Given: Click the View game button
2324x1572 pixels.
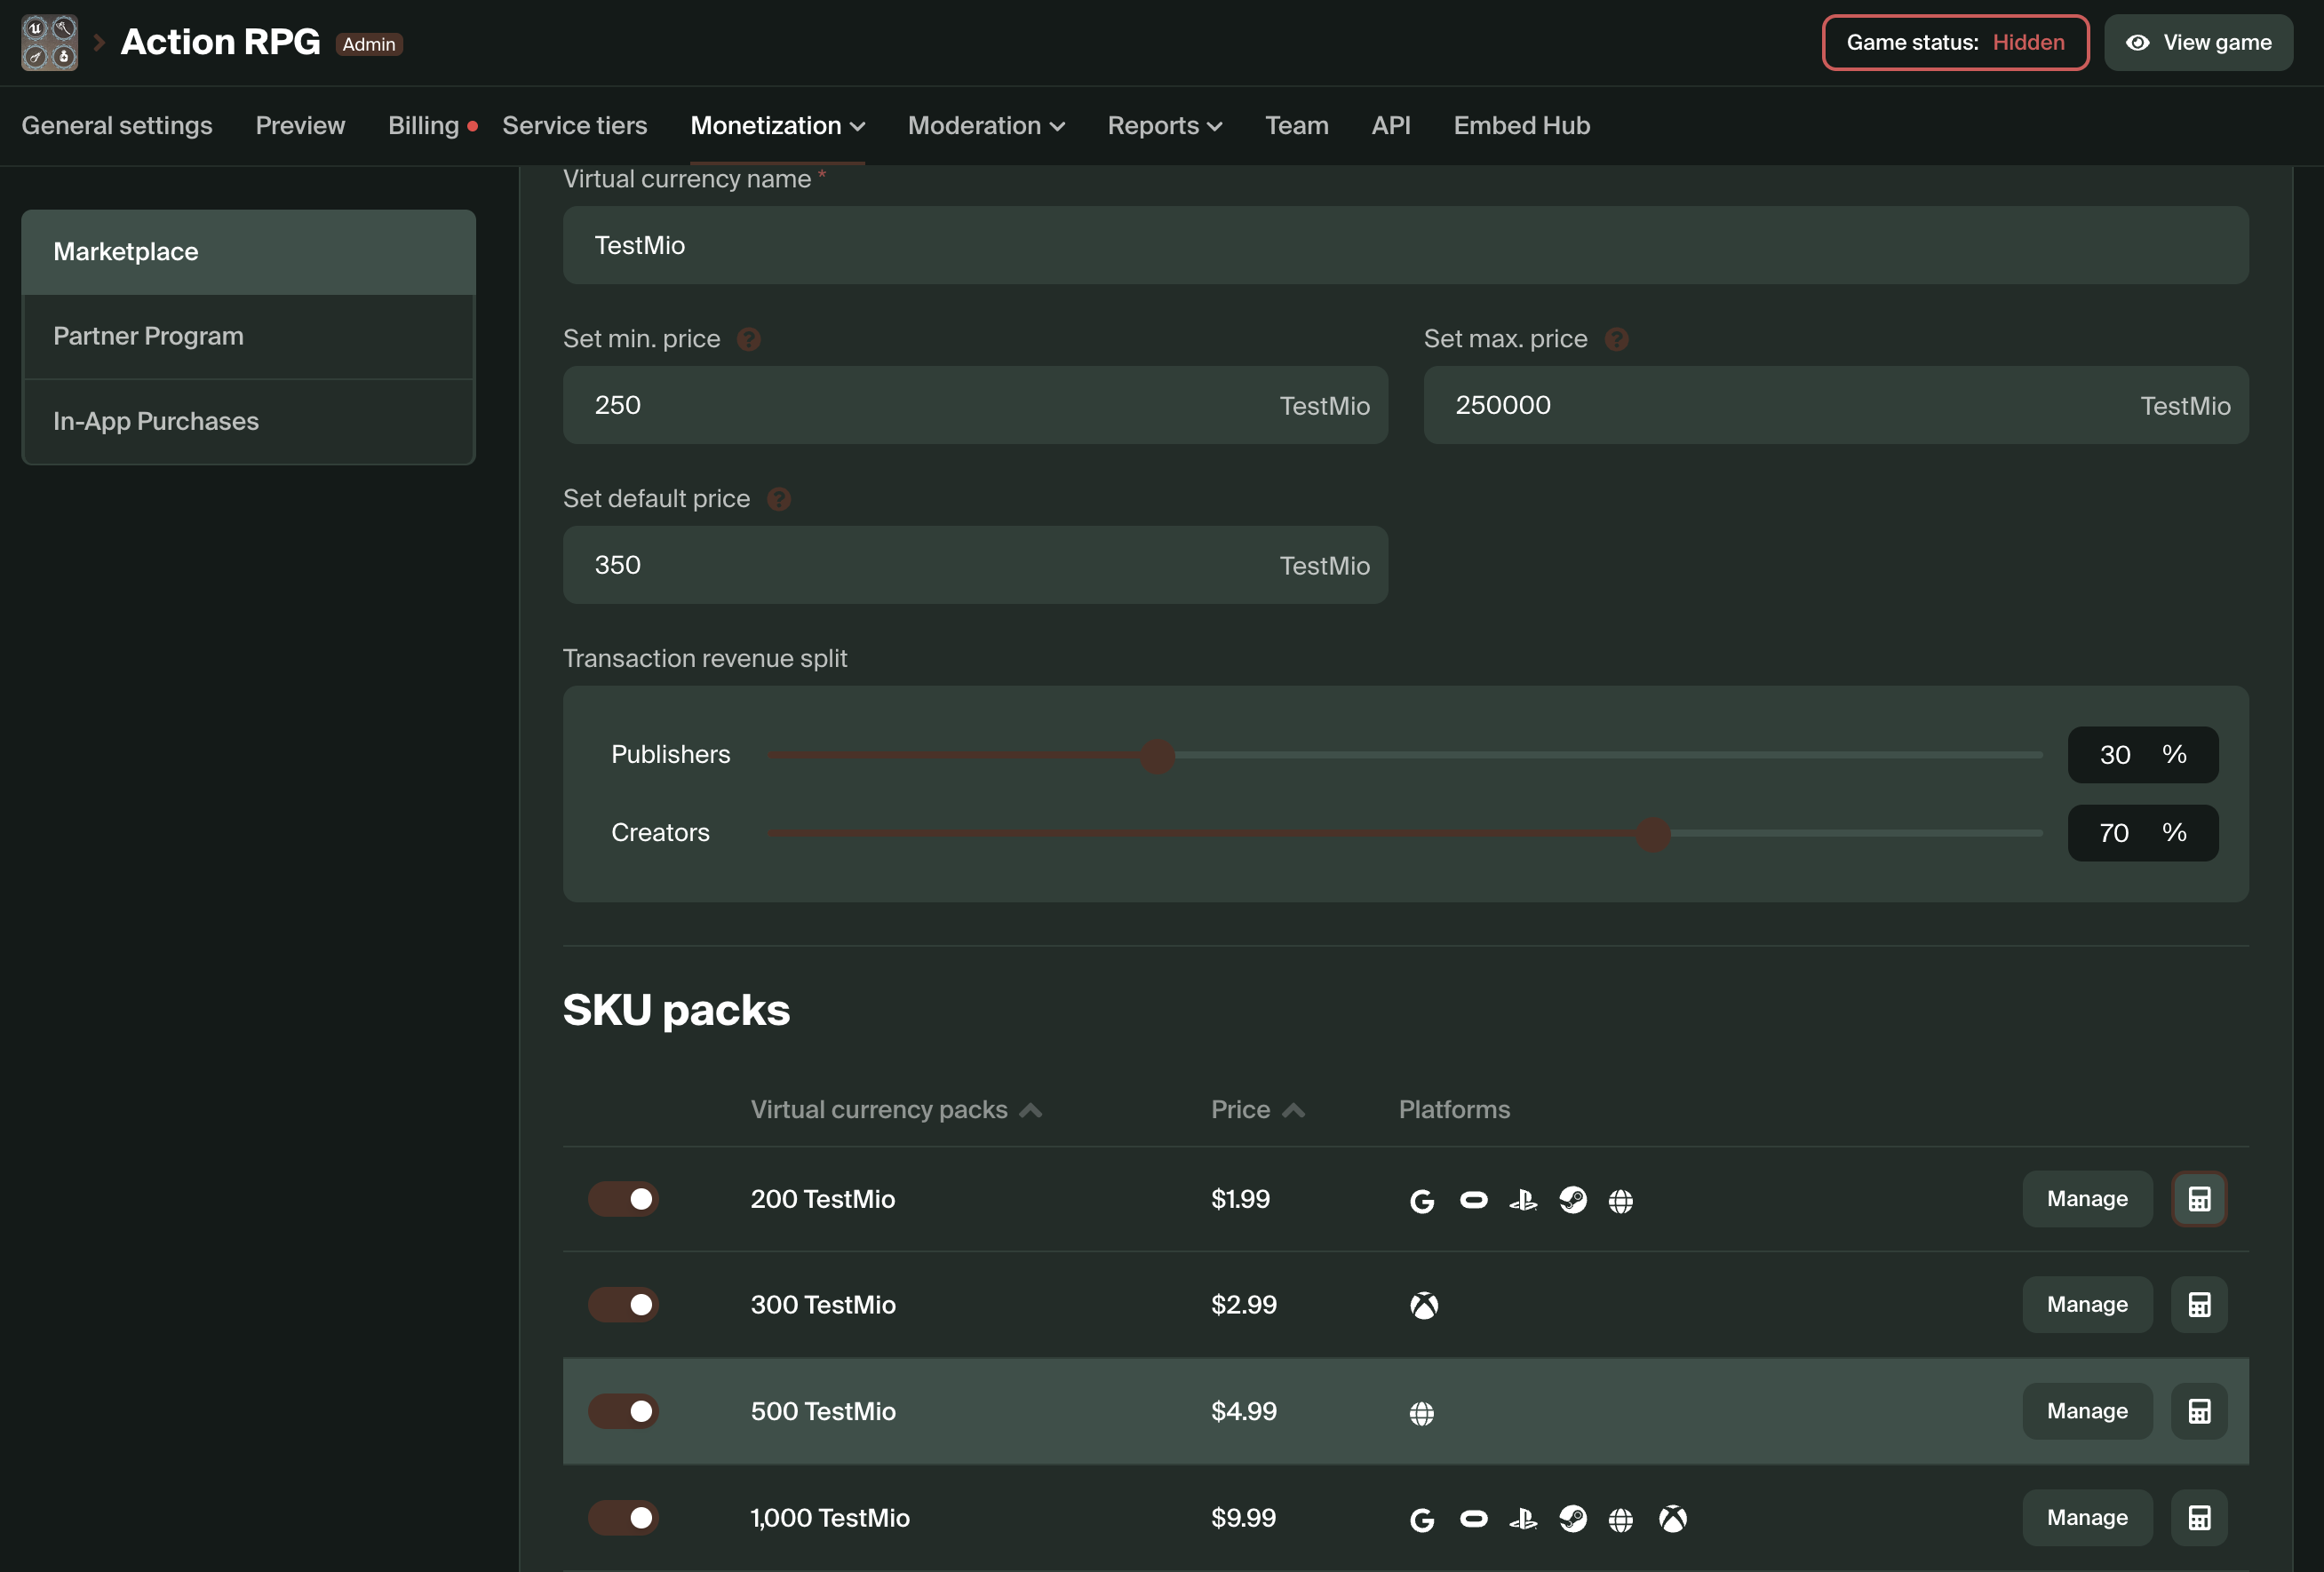Looking at the screenshot, I should (2197, 42).
